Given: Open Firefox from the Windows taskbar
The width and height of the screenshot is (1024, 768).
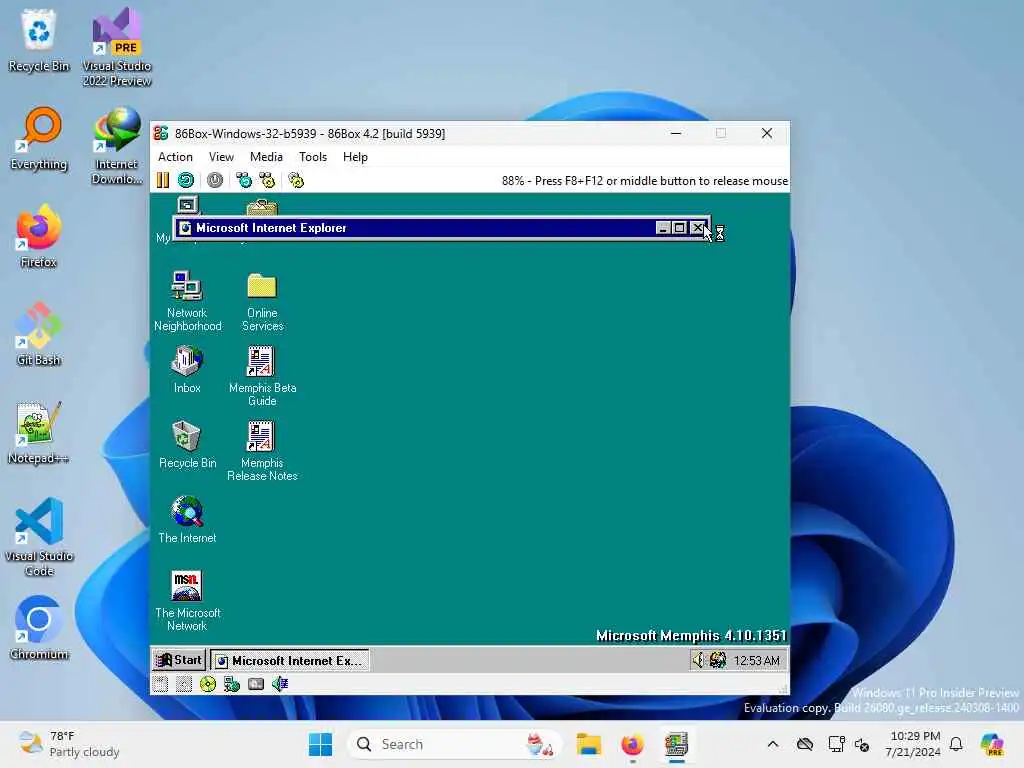Looking at the screenshot, I should 632,744.
